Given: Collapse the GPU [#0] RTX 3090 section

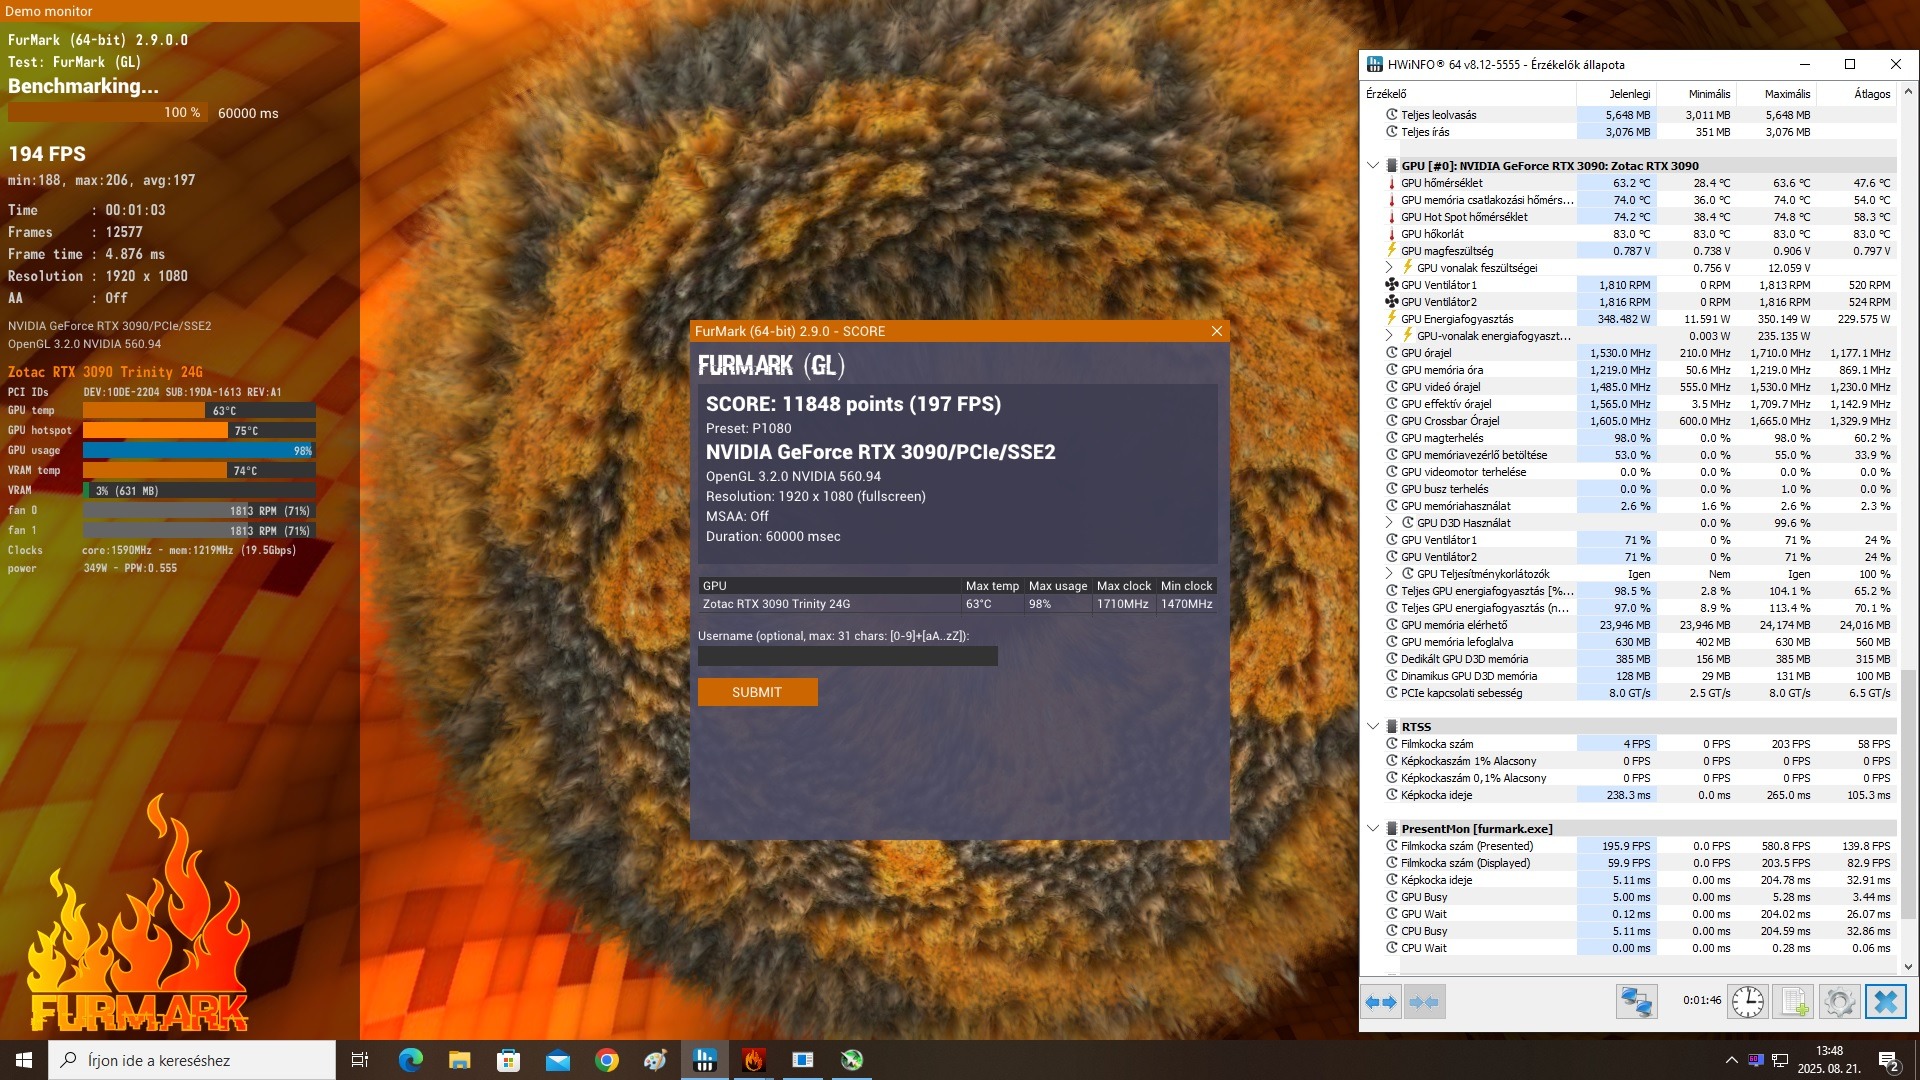Looking at the screenshot, I should [x=1373, y=166].
